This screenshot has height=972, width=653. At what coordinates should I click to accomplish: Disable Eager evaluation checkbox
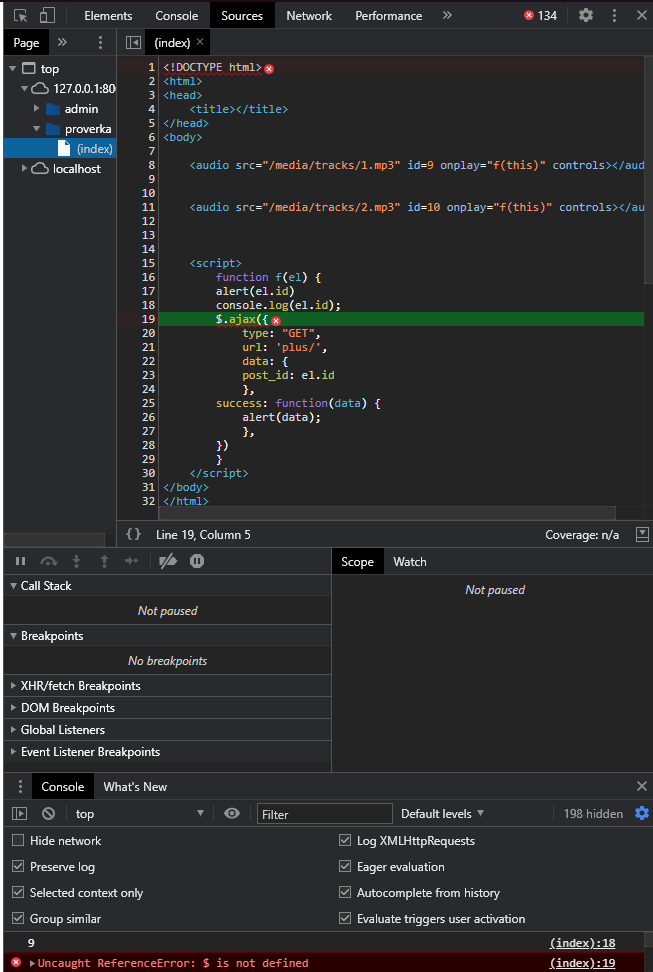coord(345,867)
